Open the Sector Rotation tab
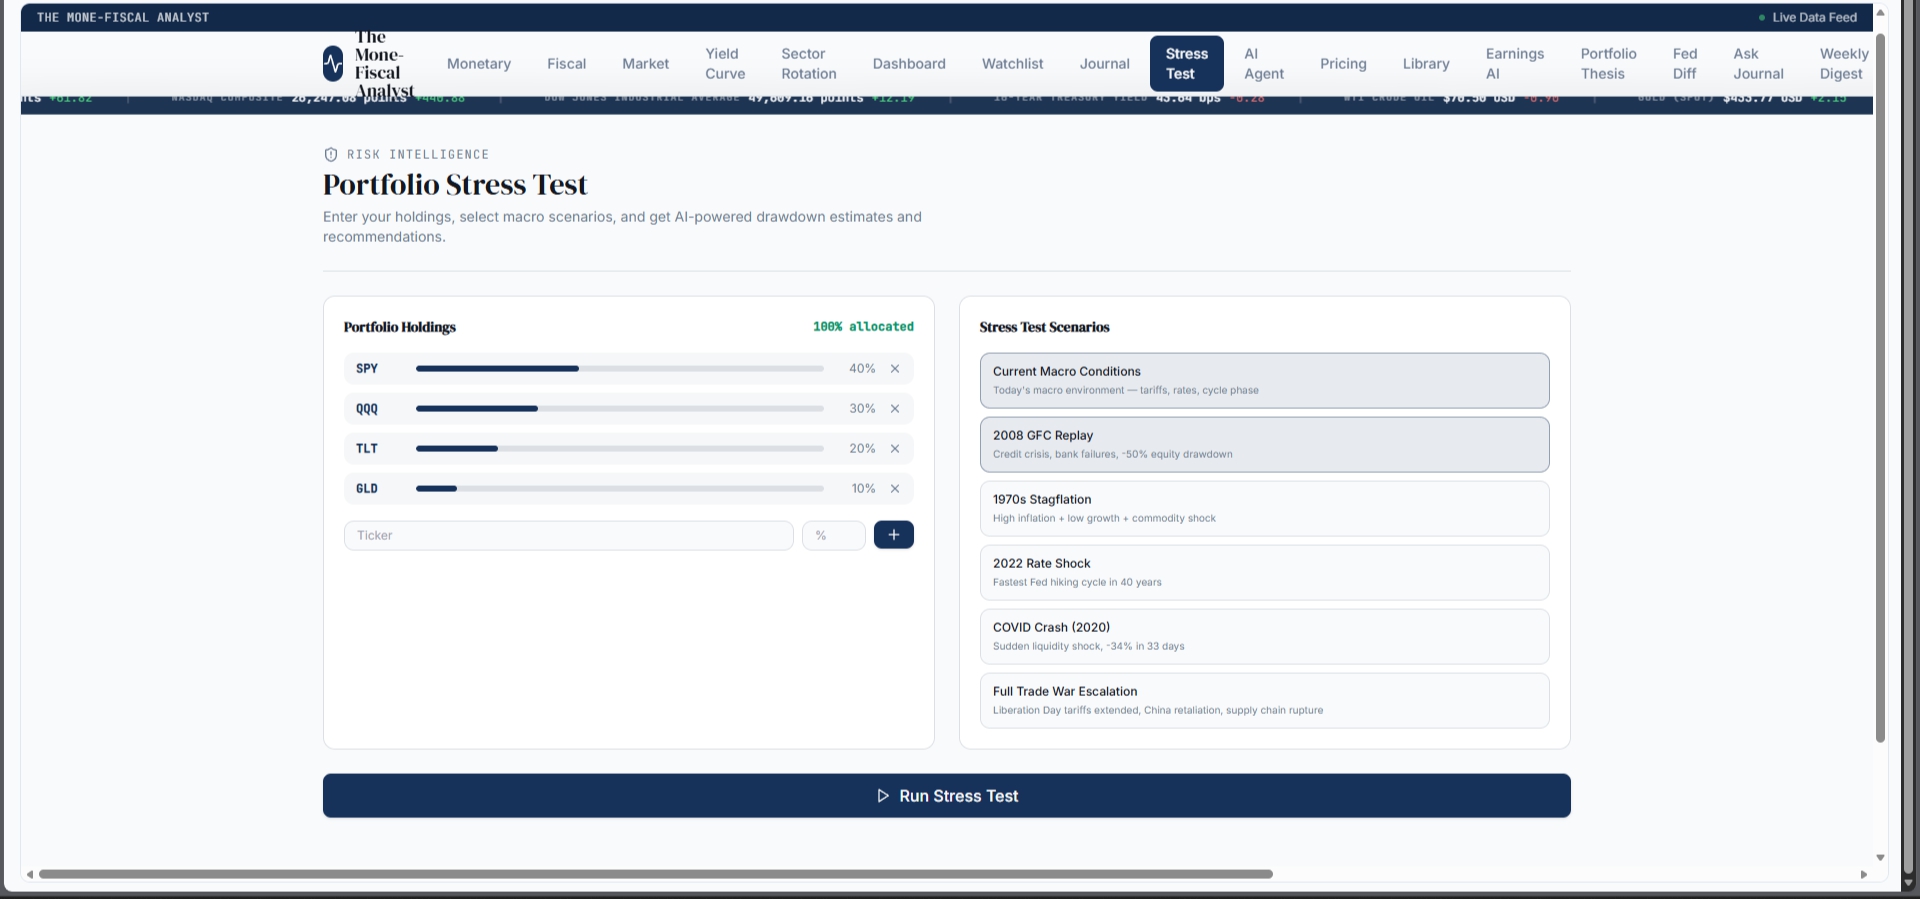Viewport: 1920px width, 899px height. click(809, 64)
